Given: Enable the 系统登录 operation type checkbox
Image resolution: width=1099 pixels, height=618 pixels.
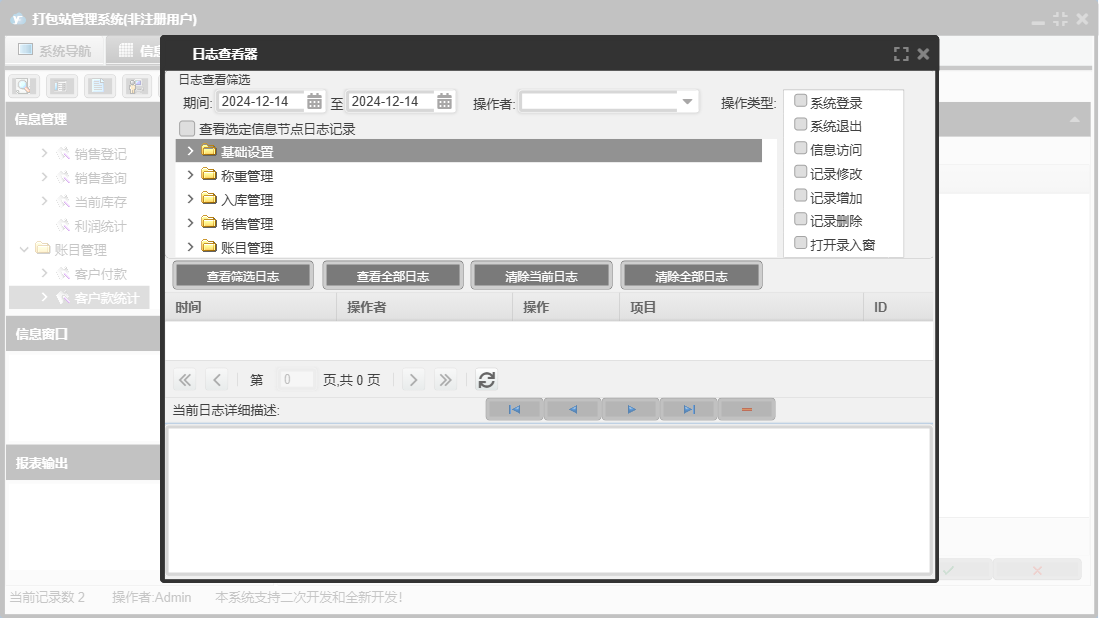Looking at the screenshot, I should click(x=800, y=101).
